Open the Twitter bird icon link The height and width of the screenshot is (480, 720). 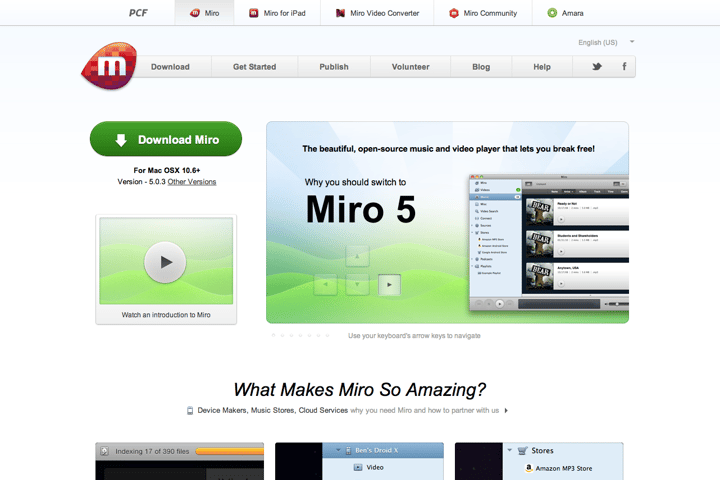point(596,67)
